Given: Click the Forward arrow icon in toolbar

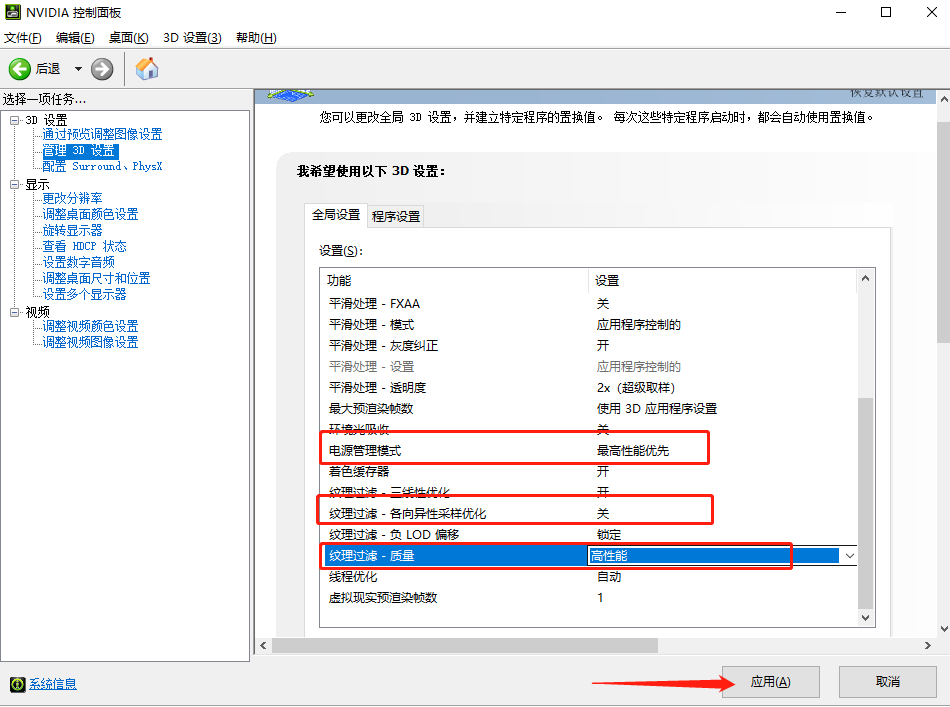Looking at the screenshot, I should [102, 69].
